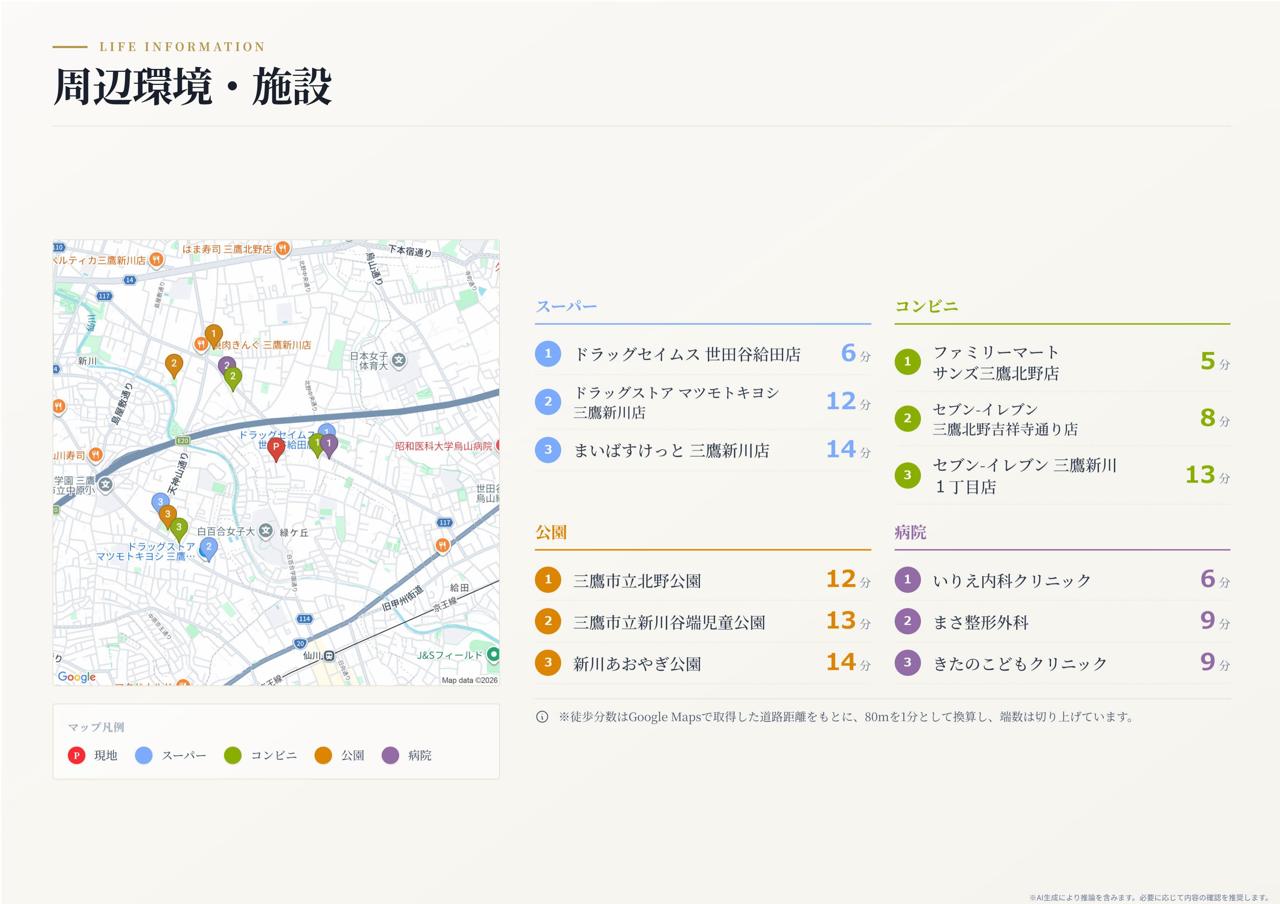Image resolution: width=1280 pixels, height=904 pixels.
Task: Click the green number 1 badge beside ファミリーマート
Action: pos(907,362)
